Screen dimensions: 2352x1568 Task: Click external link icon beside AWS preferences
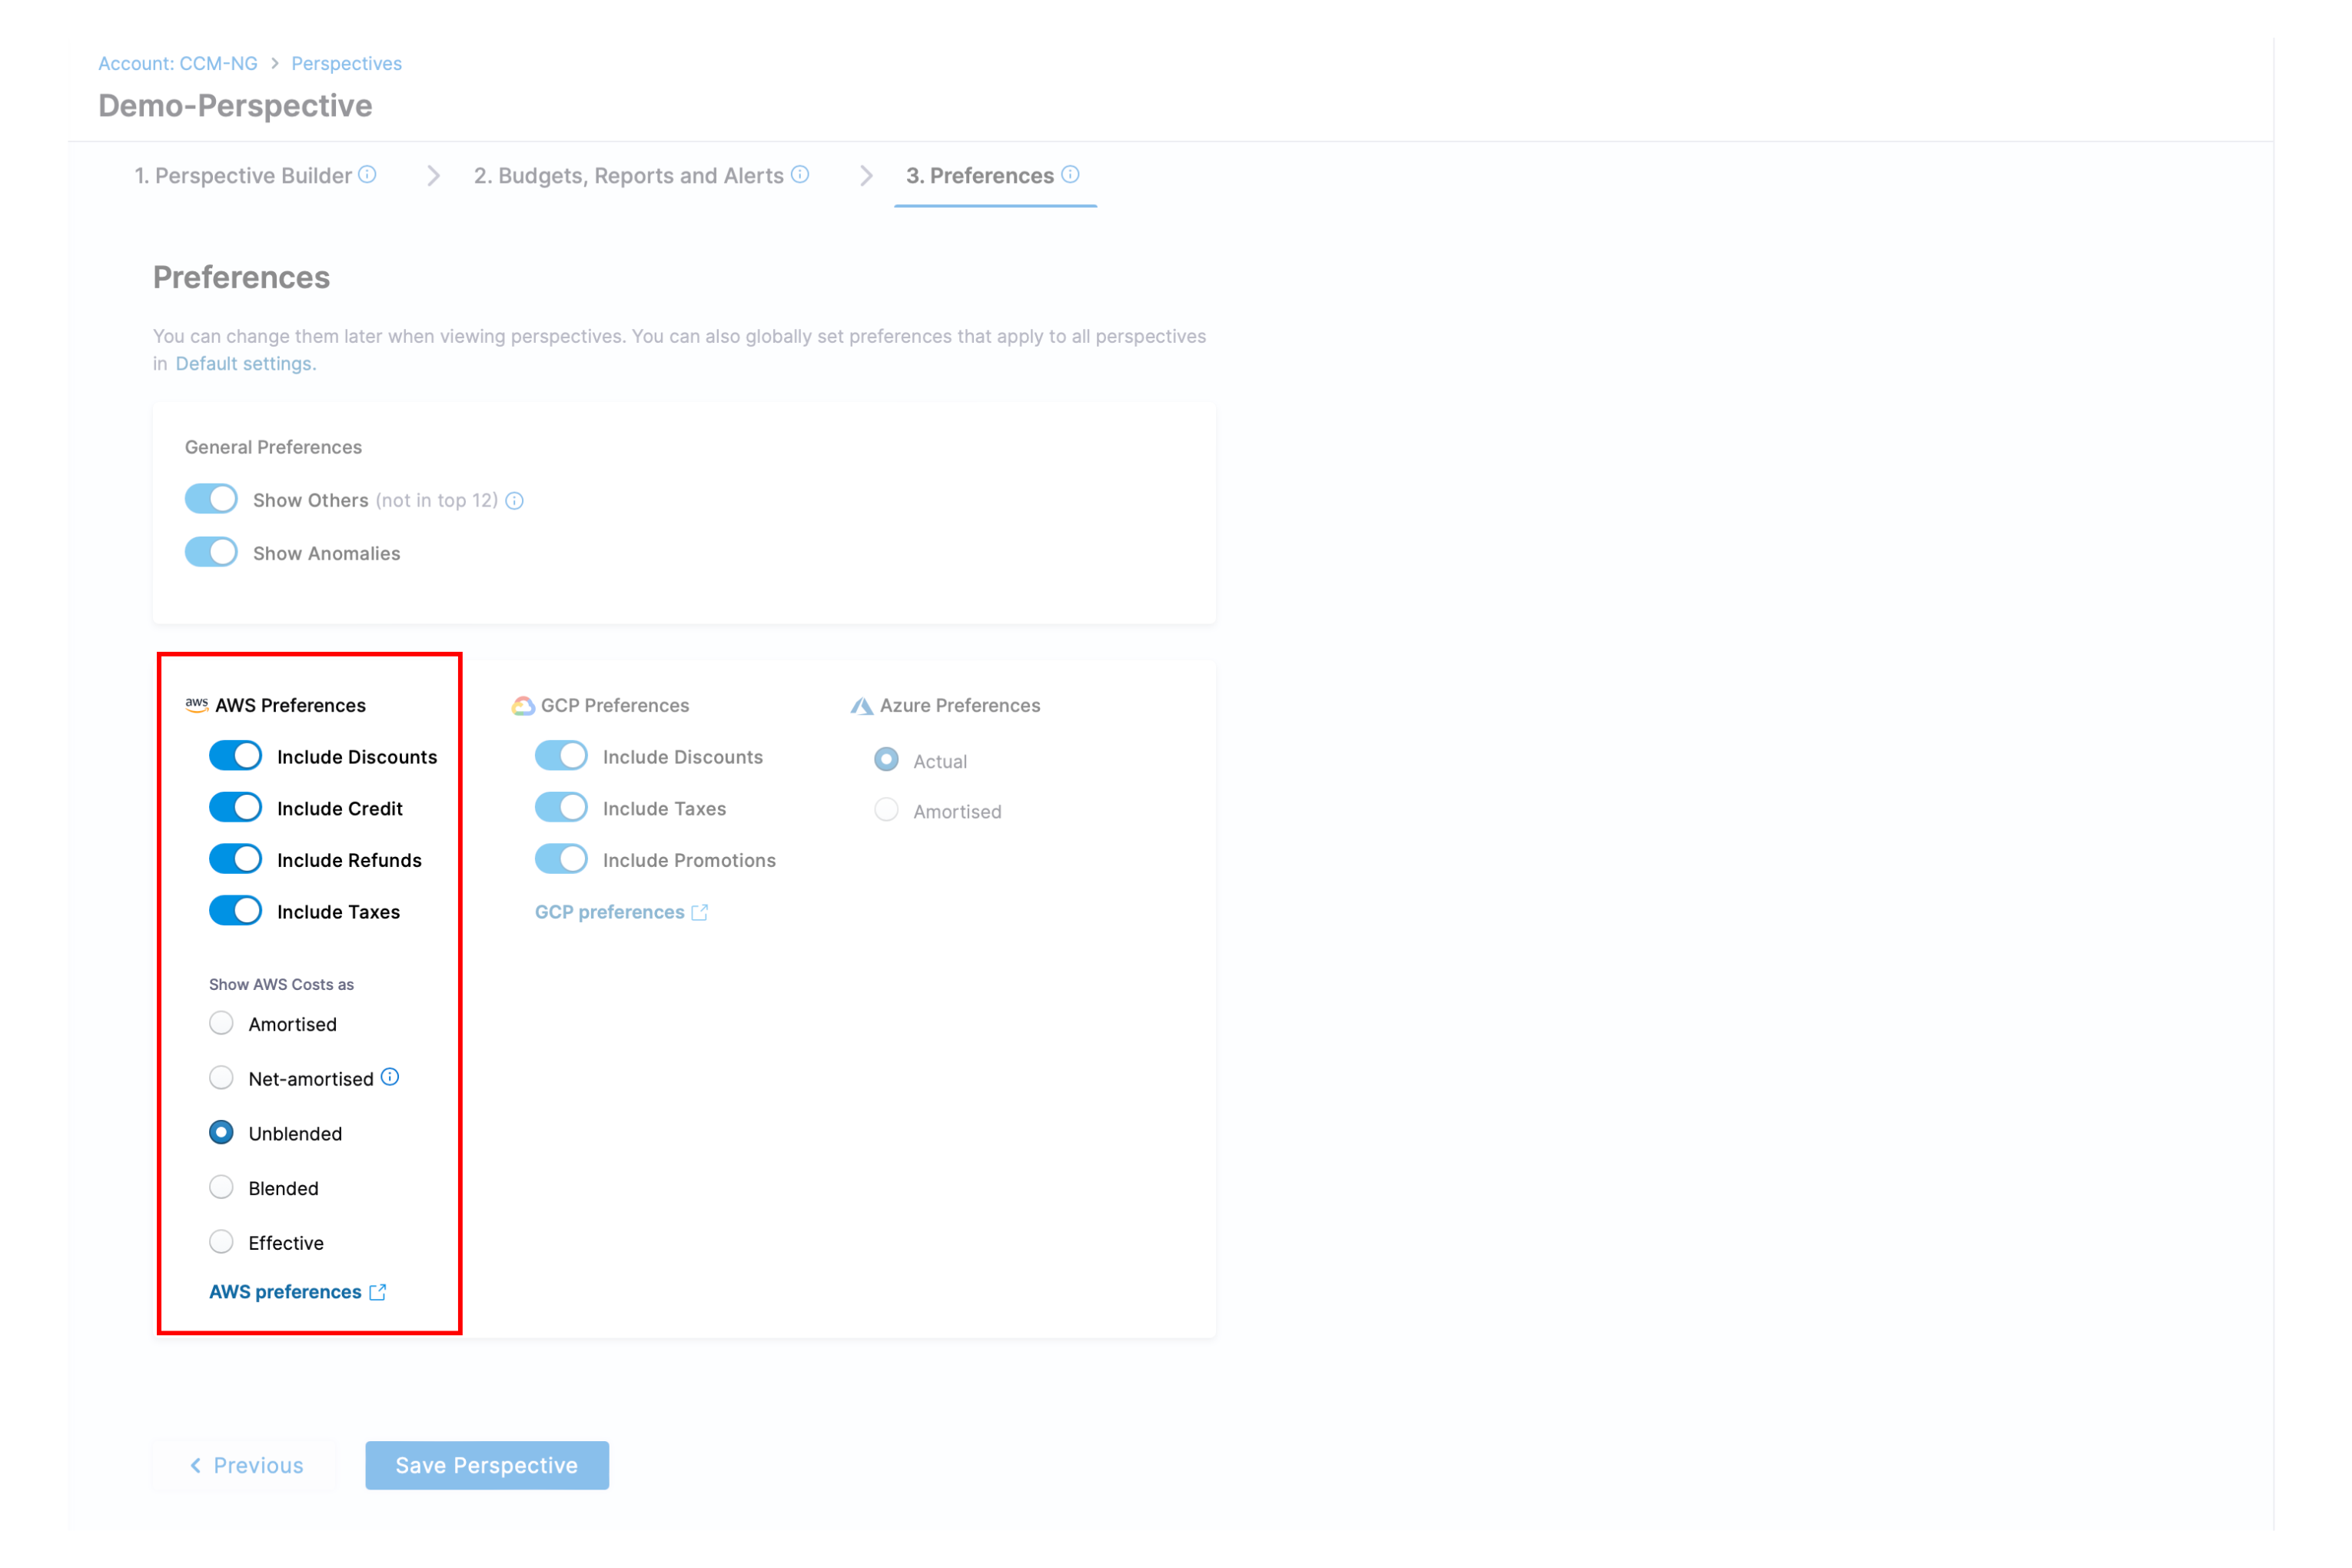[x=377, y=1292]
